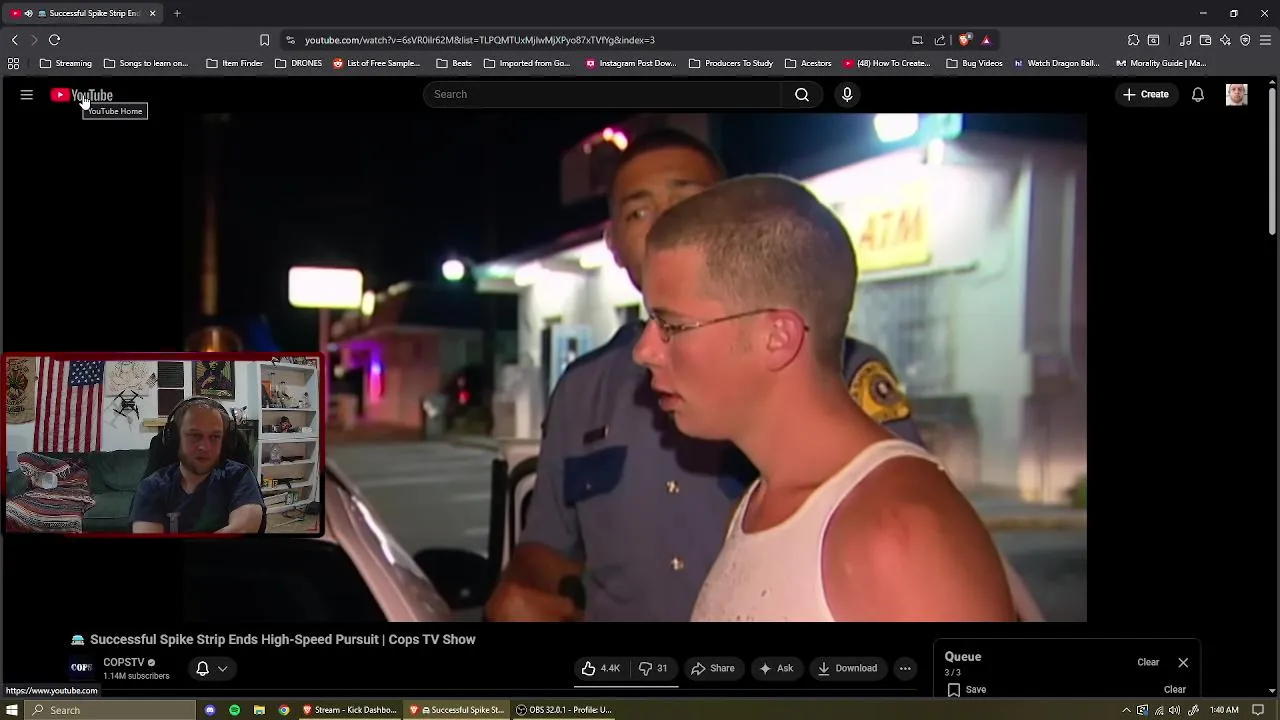
Task: Open Watch Dragon Ball bookmark
Action: (1057, 63)
